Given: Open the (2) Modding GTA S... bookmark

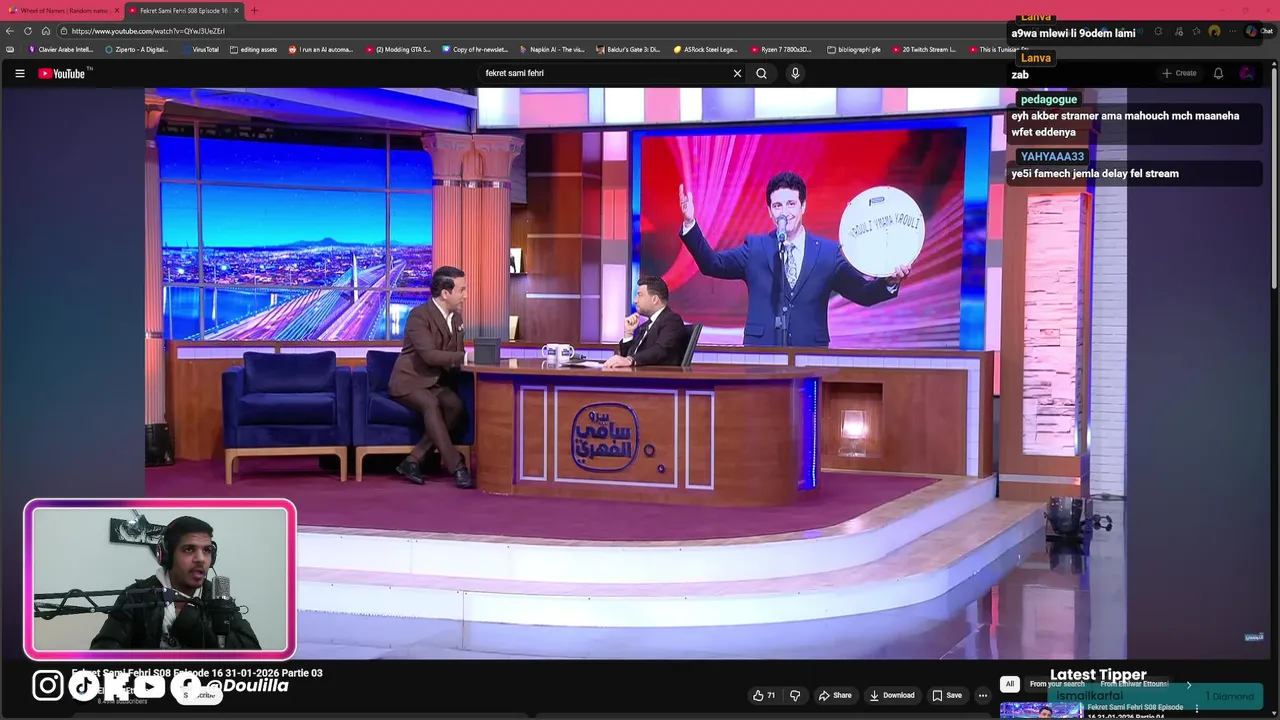Looking at the screenshot, I should [x=398, y=49].
